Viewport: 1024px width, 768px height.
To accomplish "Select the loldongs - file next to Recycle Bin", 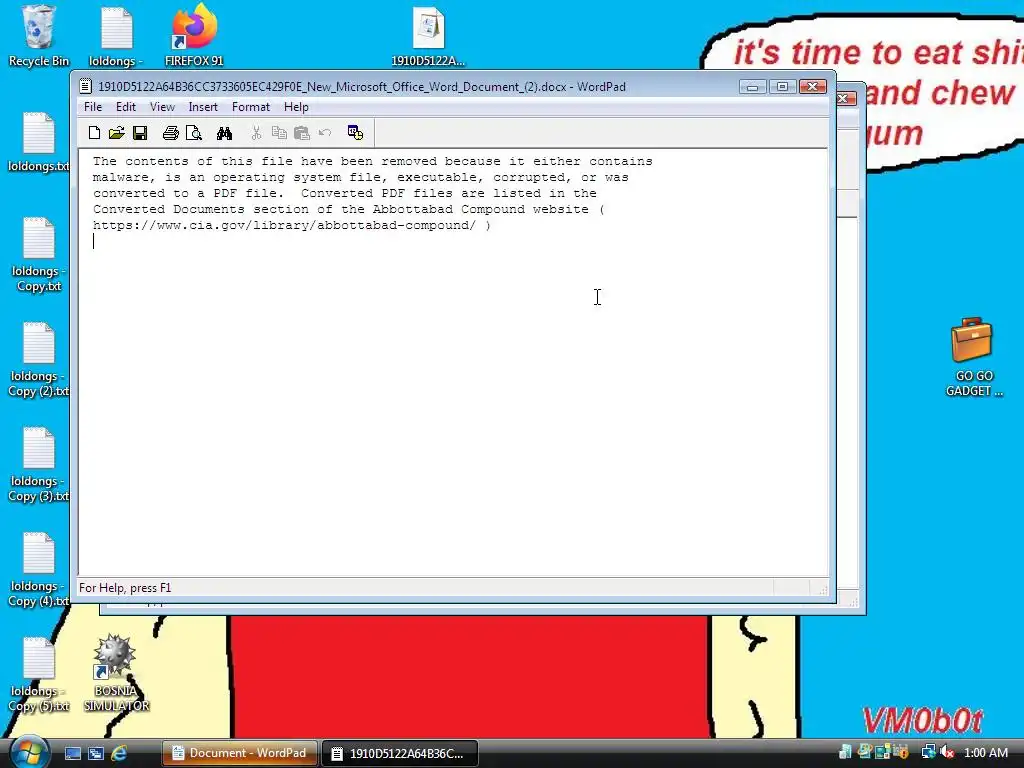I will pyautogui.click(x=116, y=36).
